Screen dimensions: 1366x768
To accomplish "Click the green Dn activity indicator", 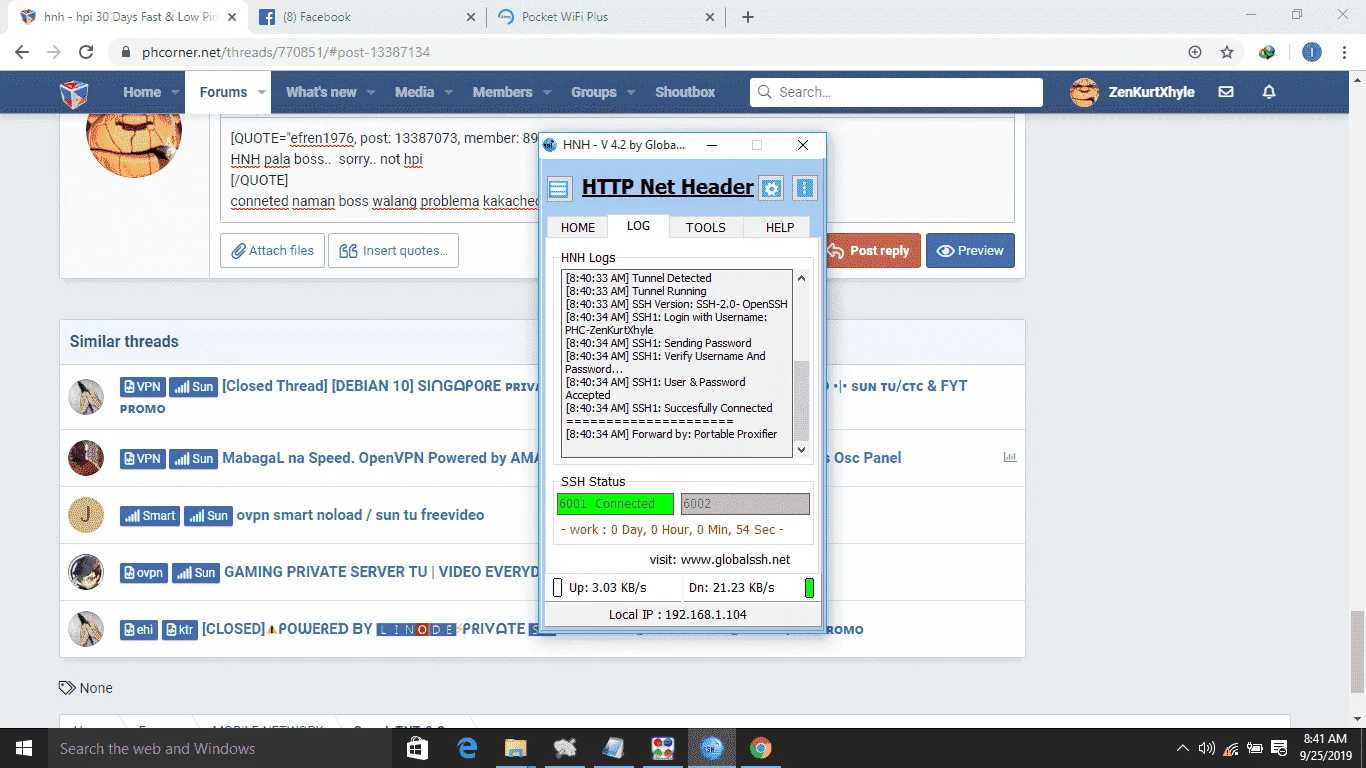I will tap(809, 588).
